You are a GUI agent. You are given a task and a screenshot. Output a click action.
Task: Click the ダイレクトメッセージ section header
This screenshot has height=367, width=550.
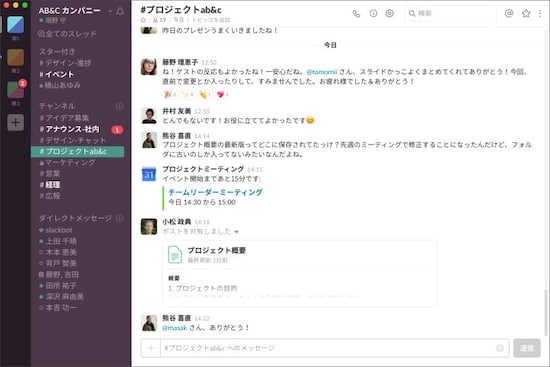coord(75,218)
